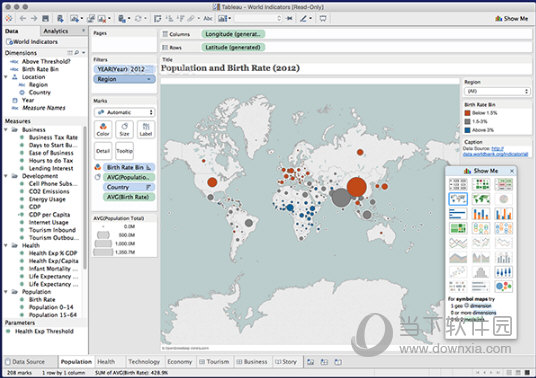
Task: Click the Tooltip button on Marks card
Action: tap(124, 151)
